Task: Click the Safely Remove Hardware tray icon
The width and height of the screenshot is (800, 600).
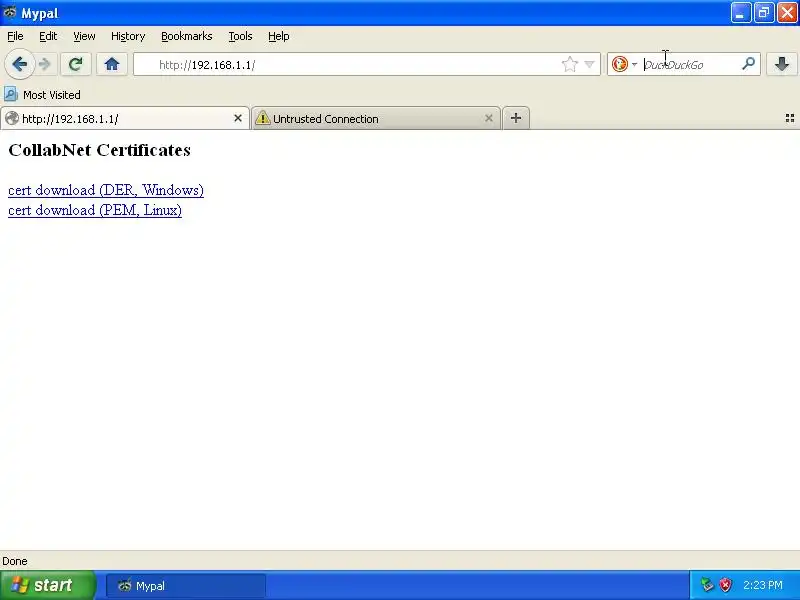Action: tap(707, 585)
